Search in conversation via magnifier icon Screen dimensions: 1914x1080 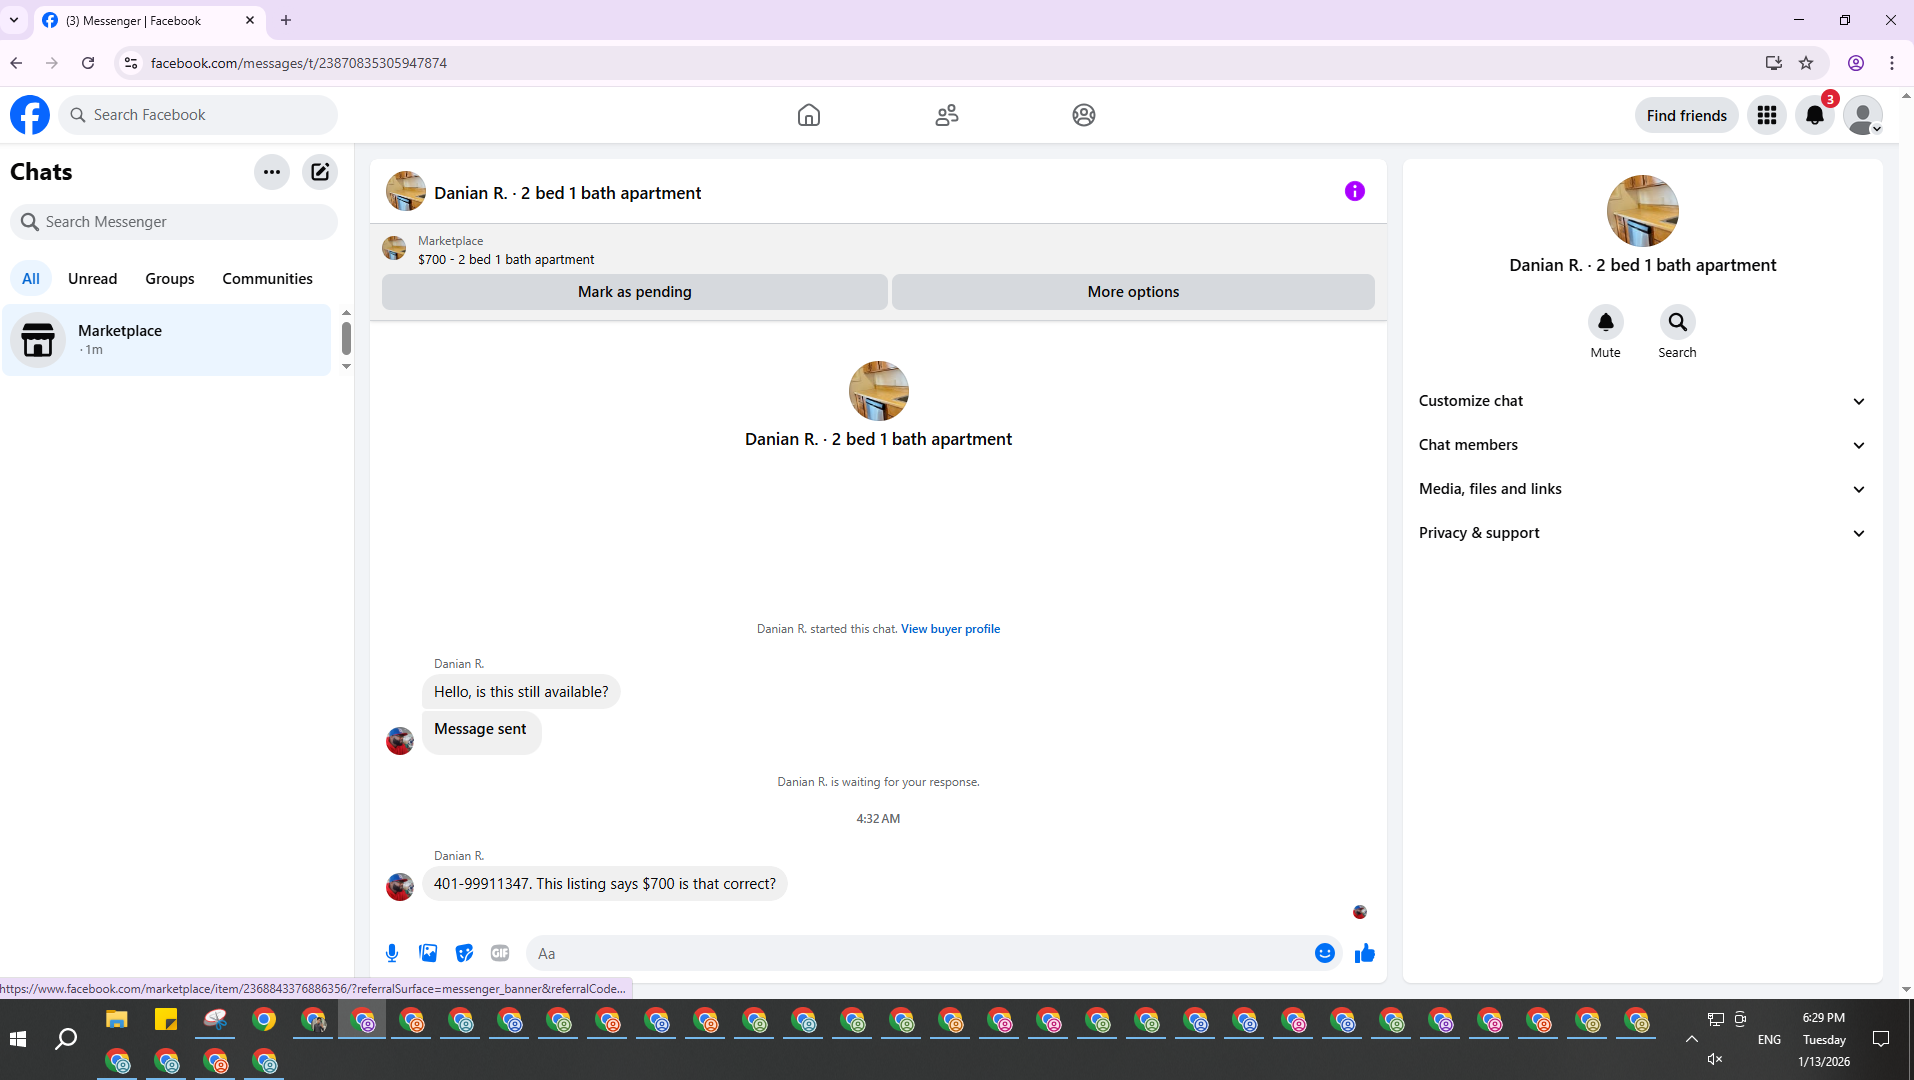(x=1678, y=322)
